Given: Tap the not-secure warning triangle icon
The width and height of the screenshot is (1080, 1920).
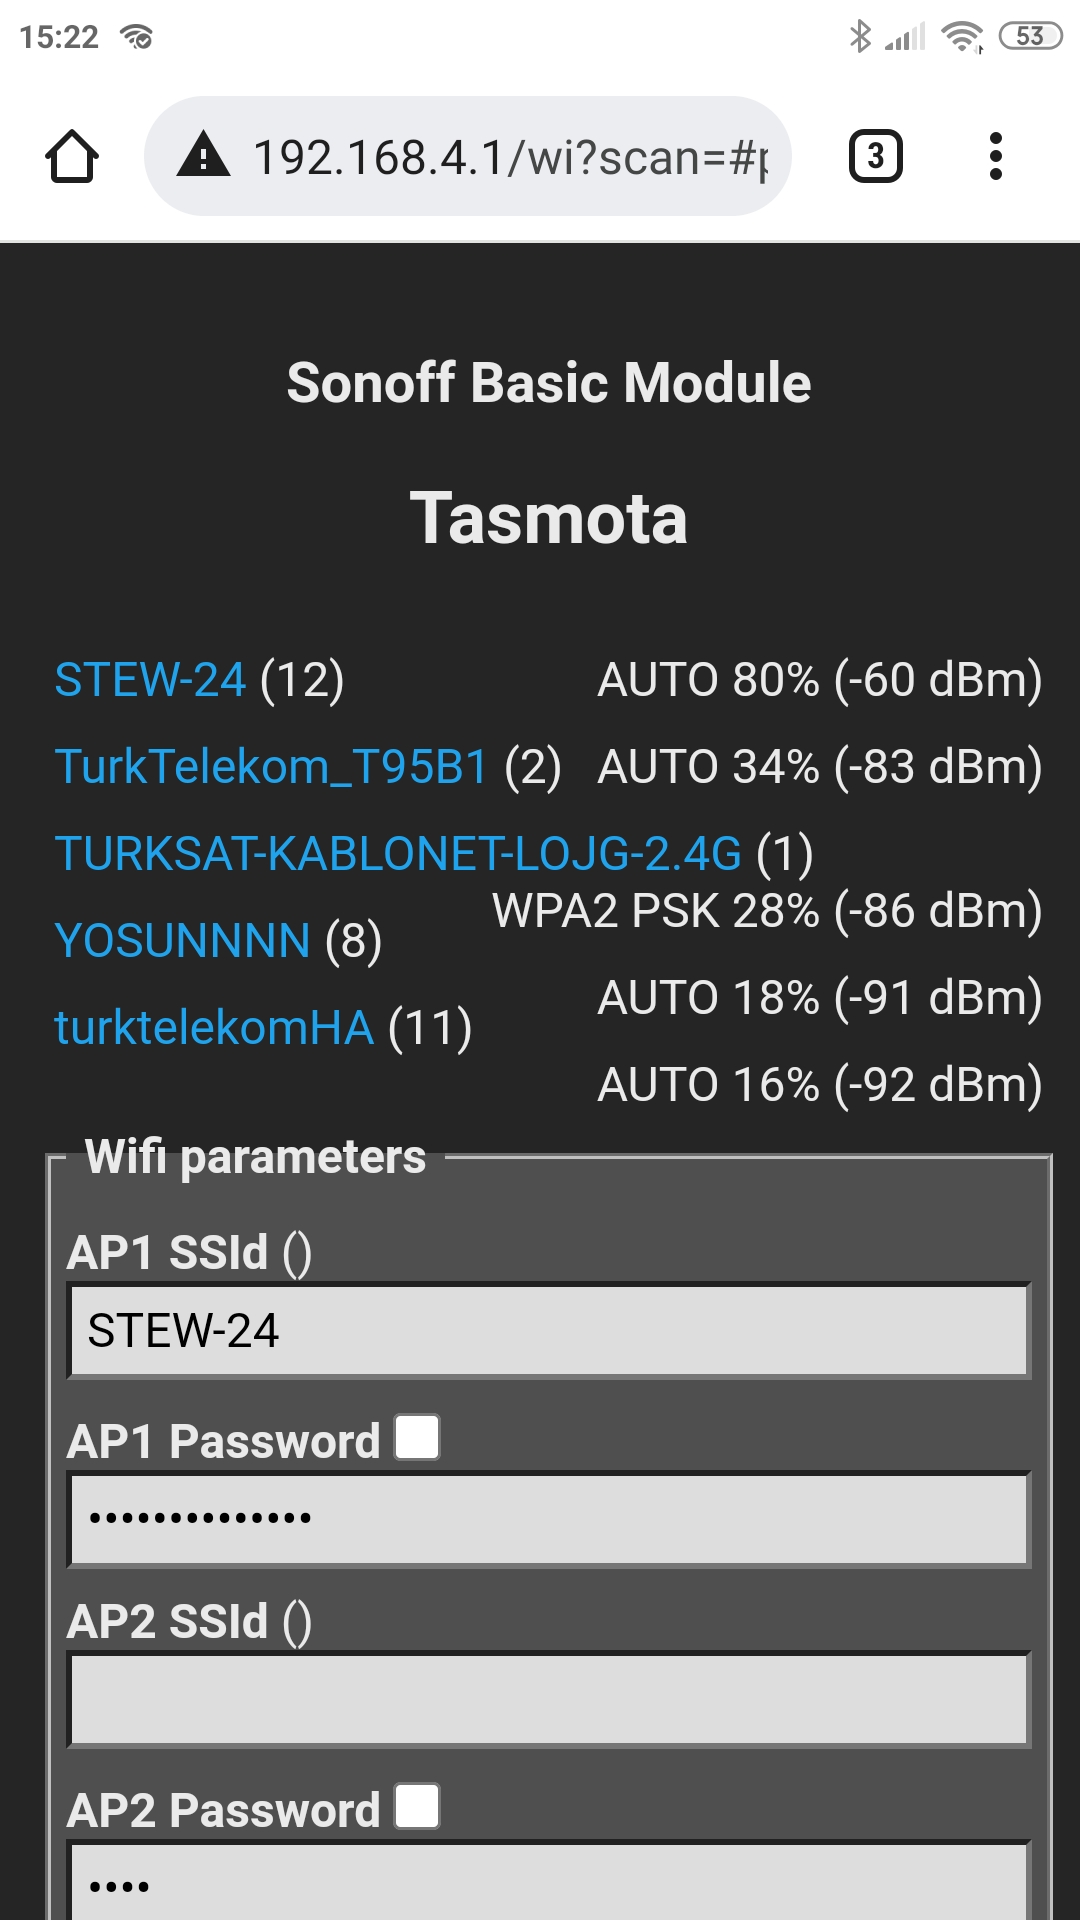Looking at the screenshot, I should click(x=204, y=156).
